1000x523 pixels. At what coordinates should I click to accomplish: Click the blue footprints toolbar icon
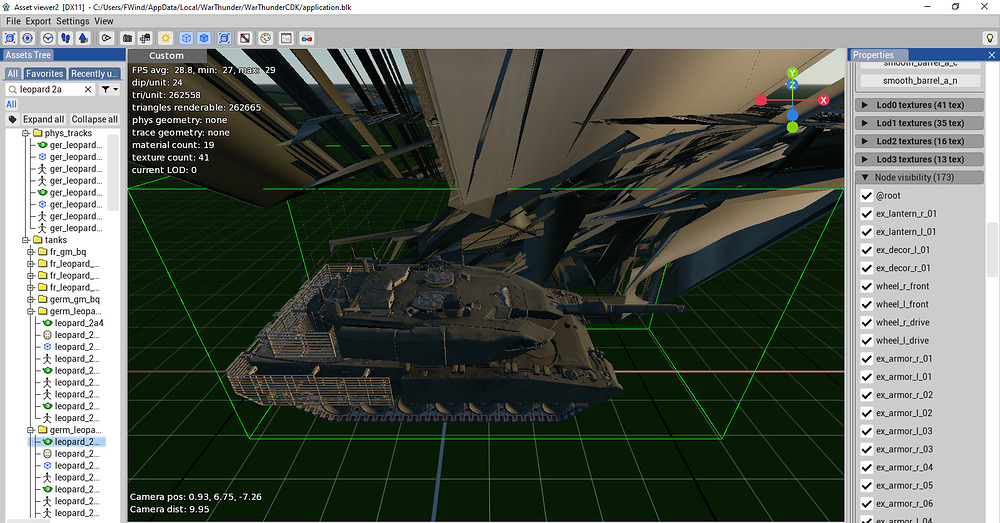point(65,38)
